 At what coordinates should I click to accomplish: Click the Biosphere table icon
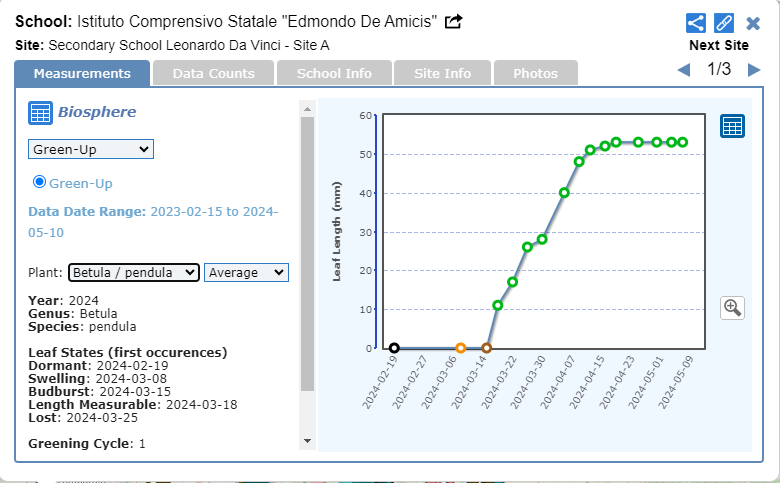(x=40, y=113)
